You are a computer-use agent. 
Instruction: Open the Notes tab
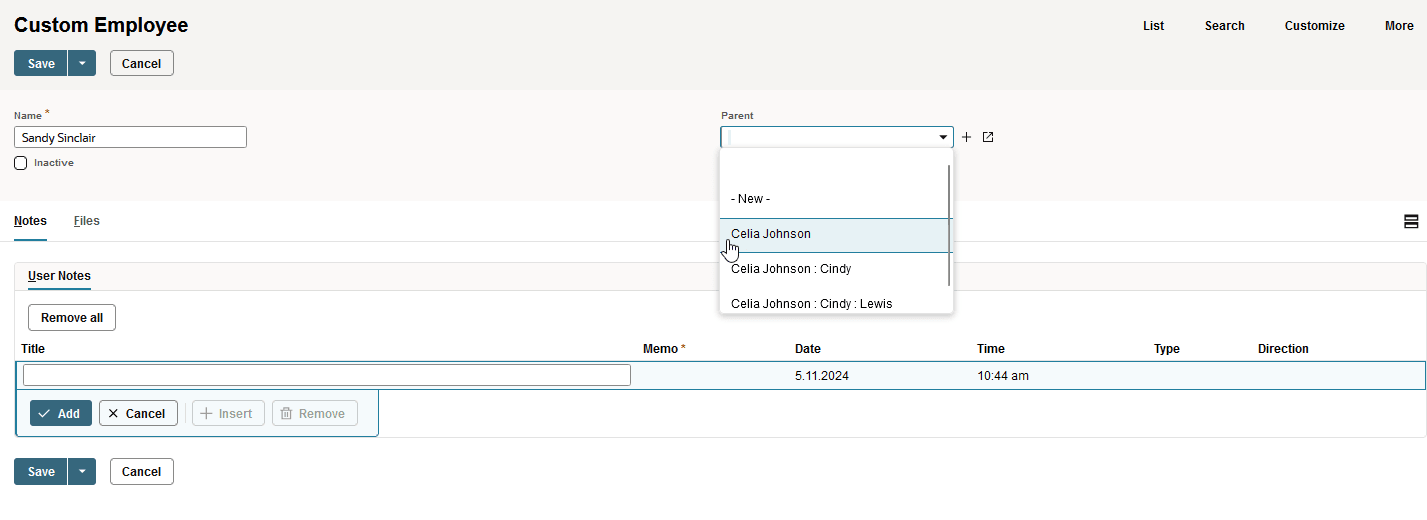click(x=30, y=221)
